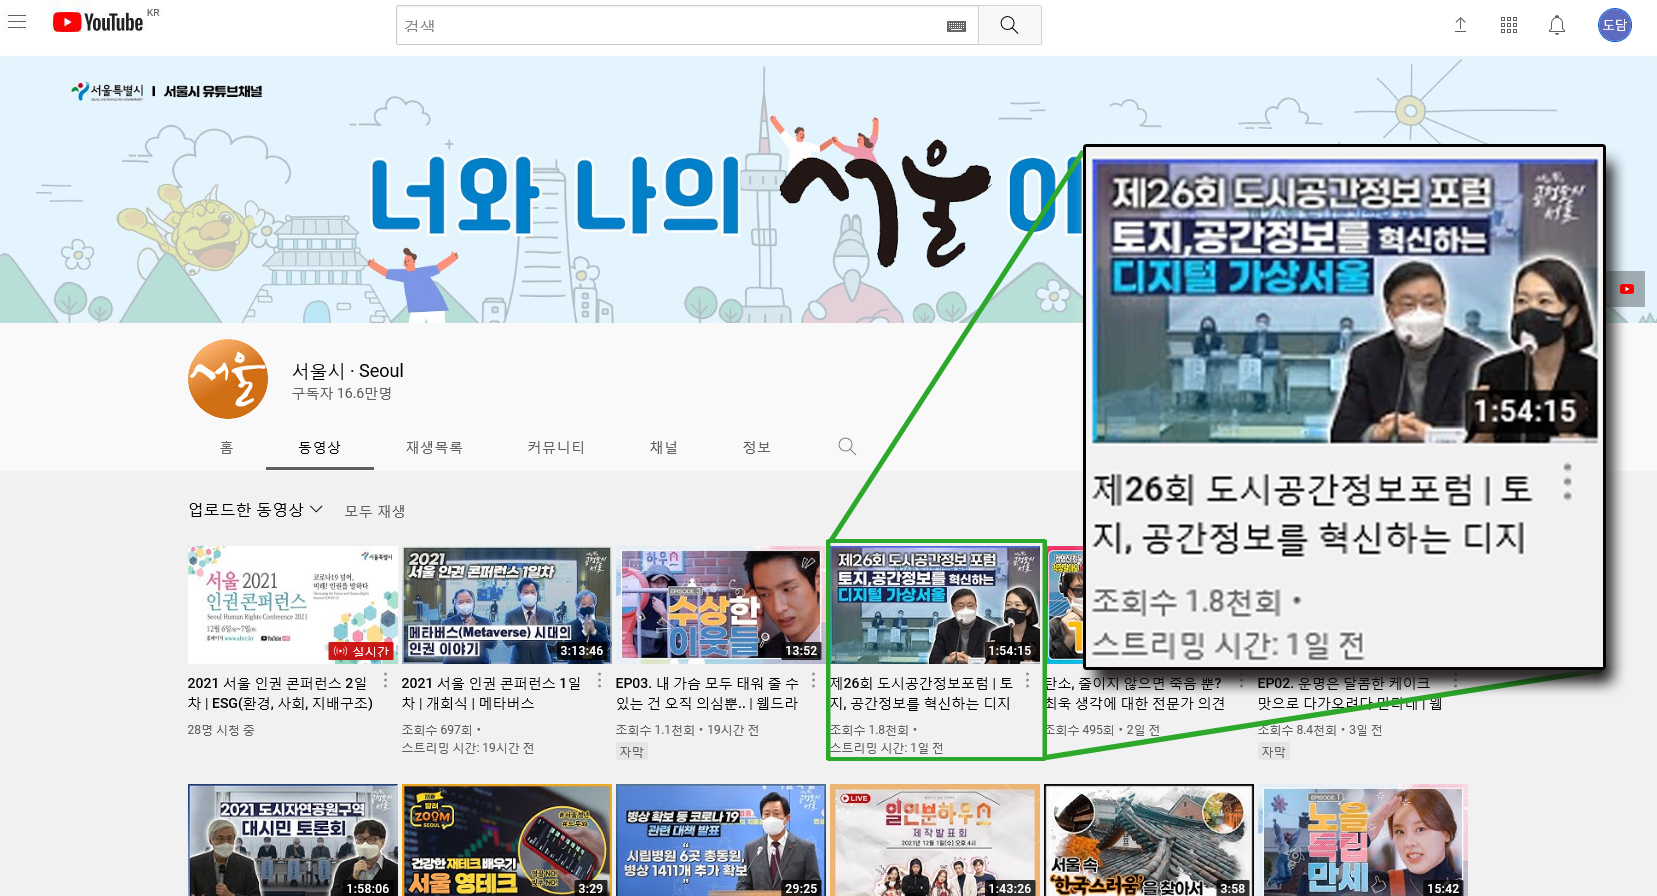Screen dimensions: 1657x896
Task: Open the 노을 졸립 만세 15:42 thumbnail
Action: 1362,840
